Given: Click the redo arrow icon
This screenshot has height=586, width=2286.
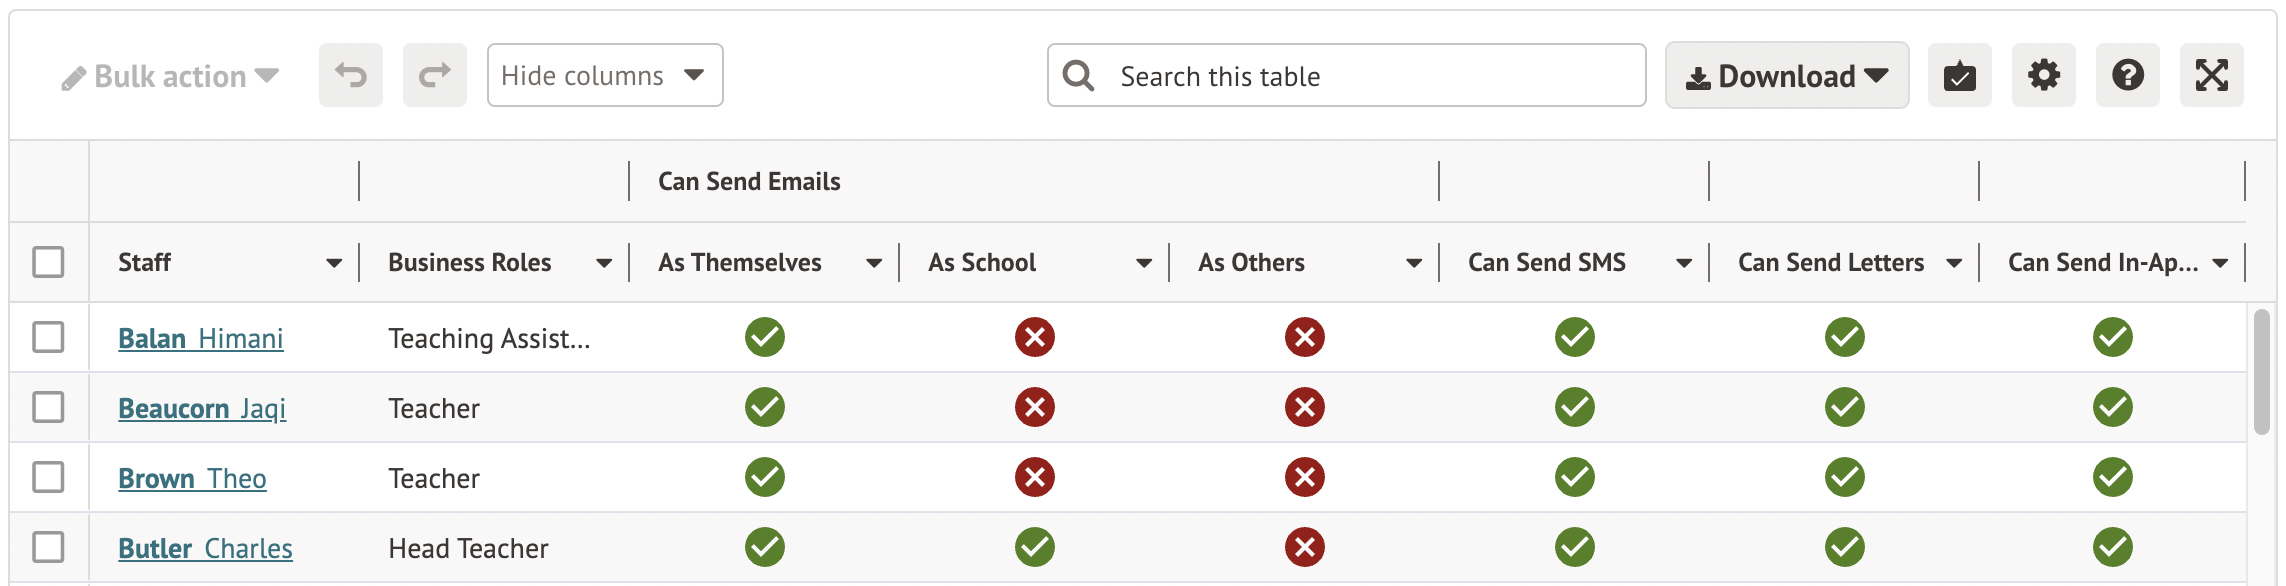Looking at the screenshot, I should click(x=435, y=75).
